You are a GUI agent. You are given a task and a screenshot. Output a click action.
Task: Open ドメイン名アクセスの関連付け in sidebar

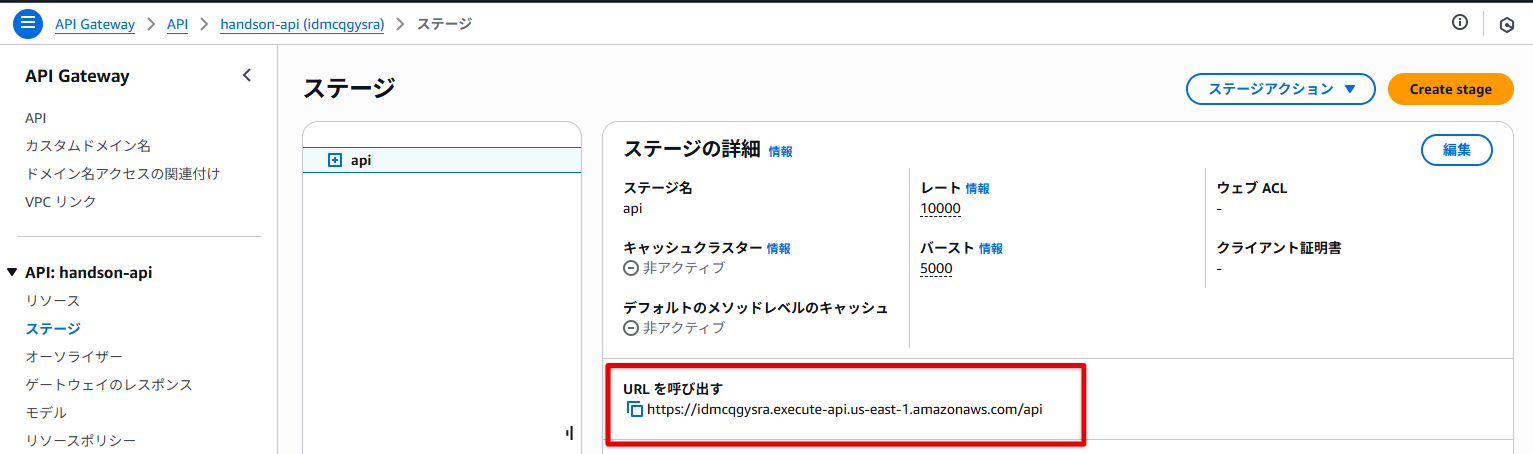click(x=123, y=174)
